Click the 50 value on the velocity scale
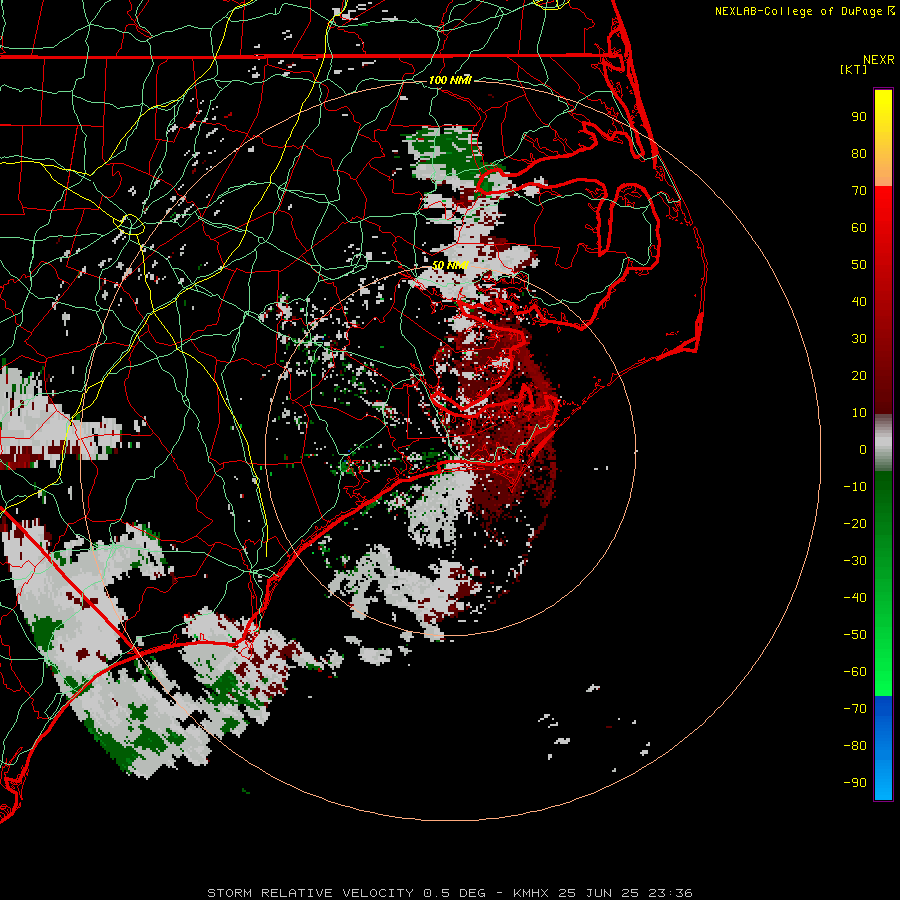The image size is (900, 900). tap(859, 265)
